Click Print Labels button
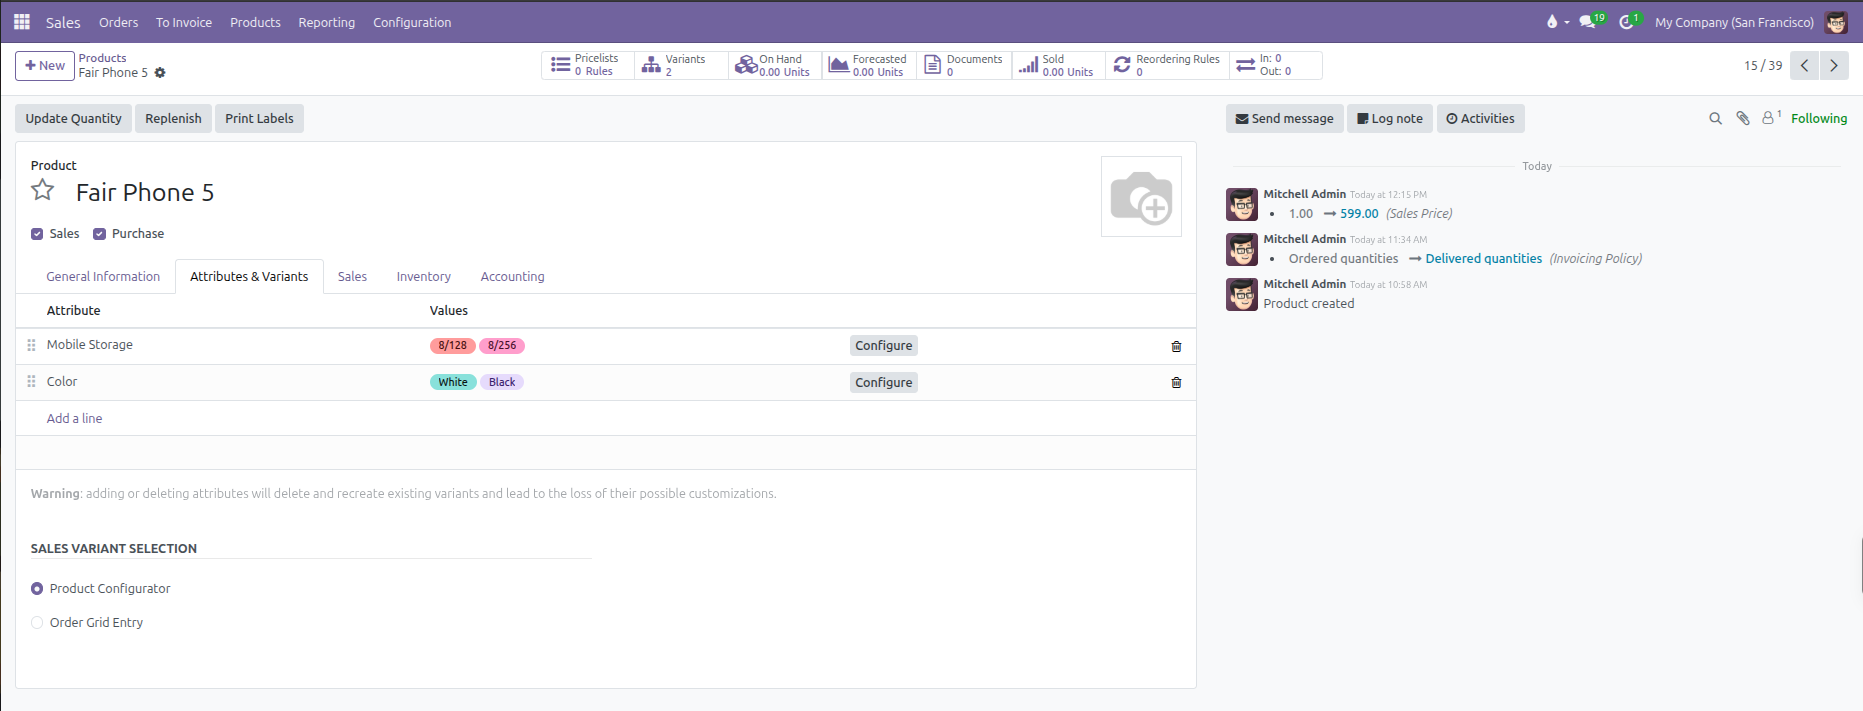The height and width of the screenshot is (711, 1863). pyautogui.click(x=259, y=118)
